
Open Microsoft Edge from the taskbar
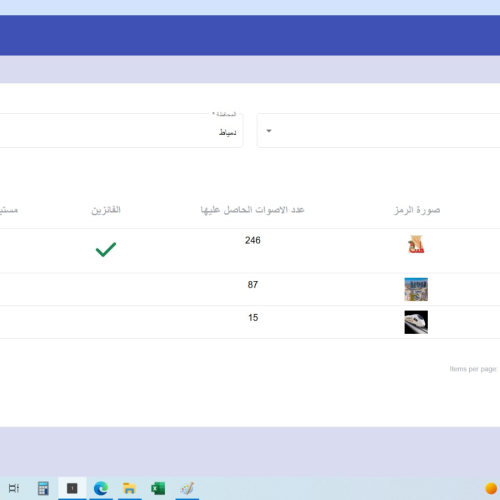click(101, 489)
